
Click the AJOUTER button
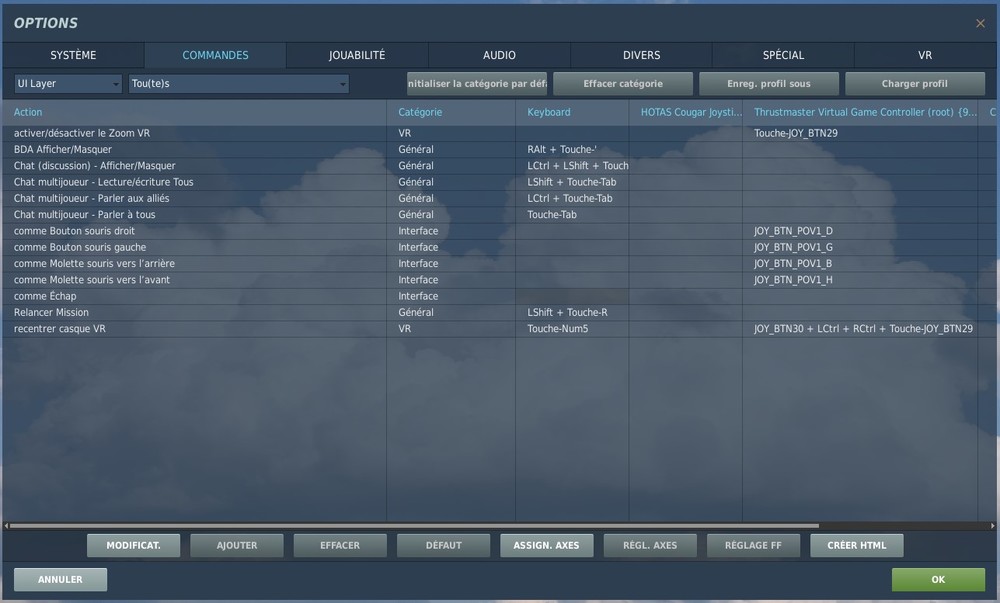pyautogui.click(x=237, y=546)
